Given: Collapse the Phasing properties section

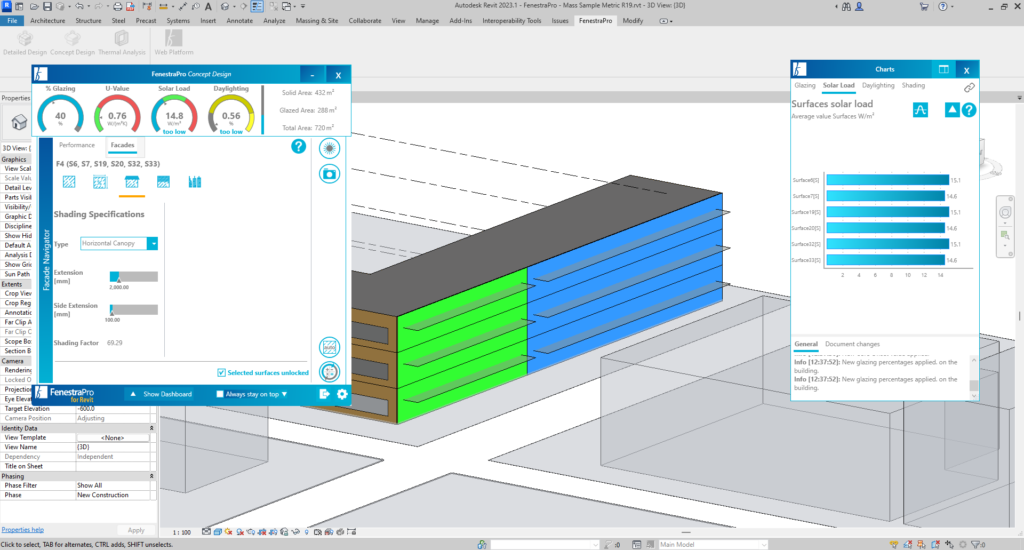Looking at the screenshot, I should pyautogui.click(x=152, y=476).
